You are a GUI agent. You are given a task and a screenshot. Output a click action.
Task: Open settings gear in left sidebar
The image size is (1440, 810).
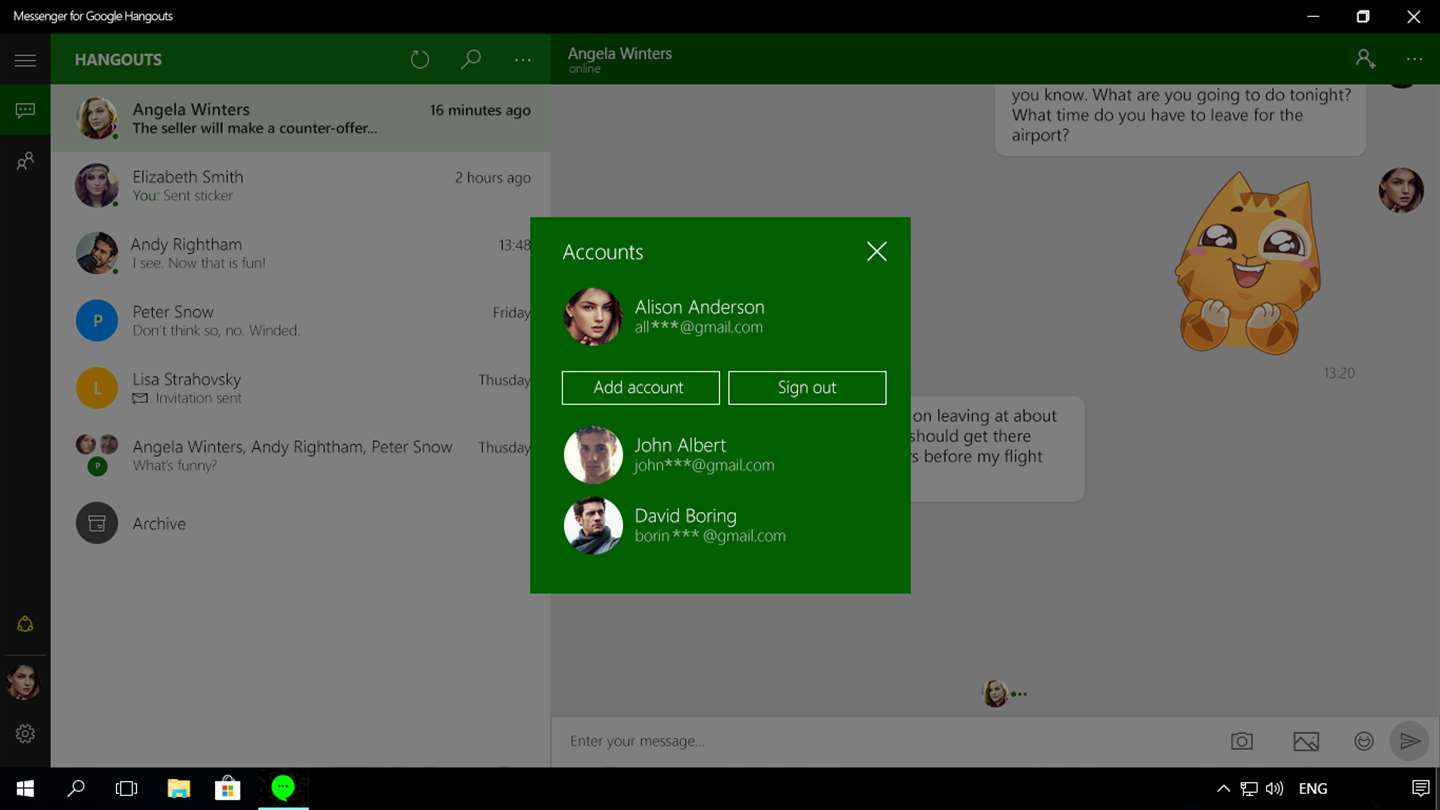[x=25, y=734]
